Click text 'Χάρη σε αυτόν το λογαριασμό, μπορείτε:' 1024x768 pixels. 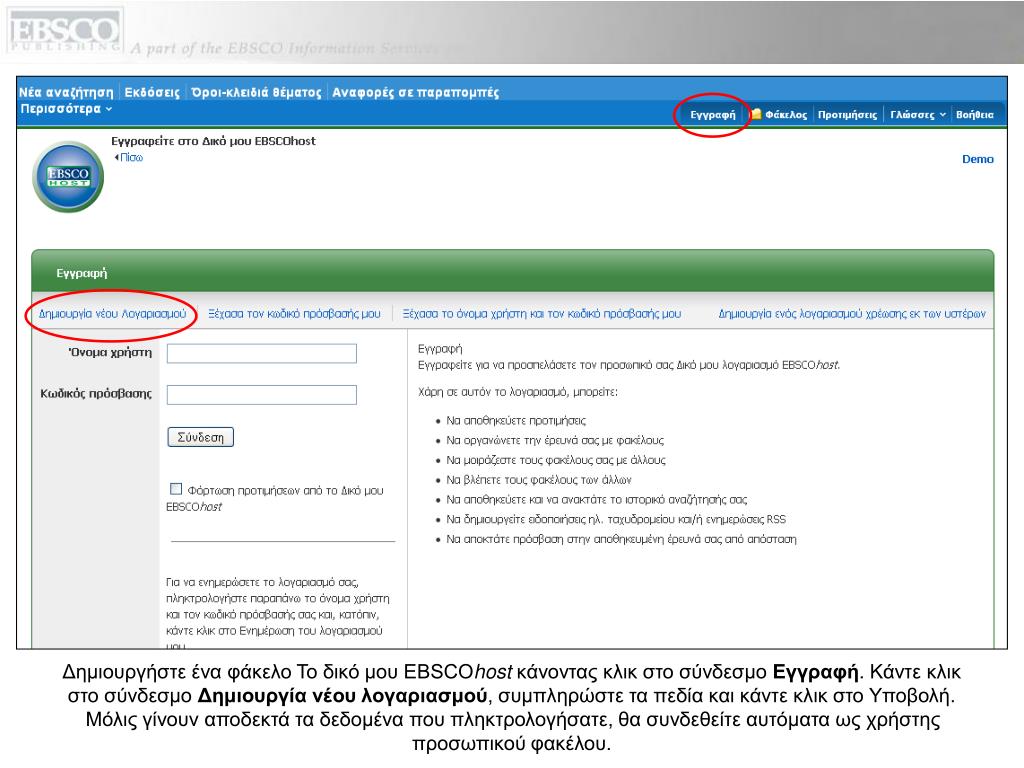point(517,392)
